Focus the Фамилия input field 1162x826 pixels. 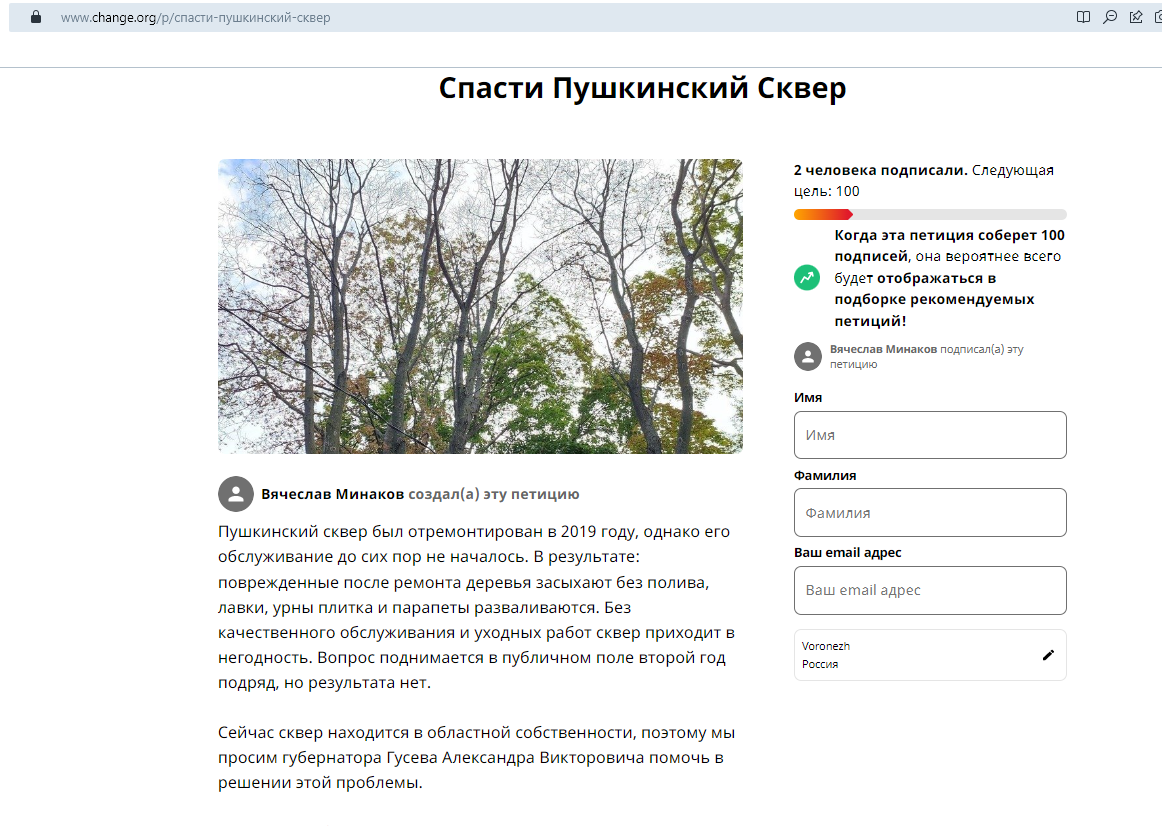[x=930, y=513]
